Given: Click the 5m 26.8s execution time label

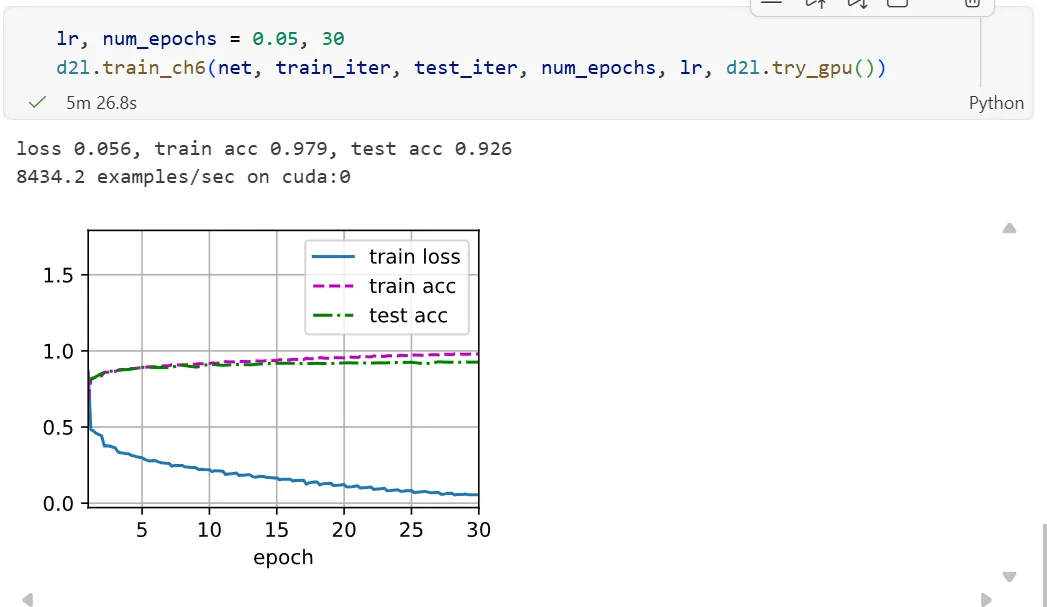Looking at the screenshot, I should pos(101,103).
